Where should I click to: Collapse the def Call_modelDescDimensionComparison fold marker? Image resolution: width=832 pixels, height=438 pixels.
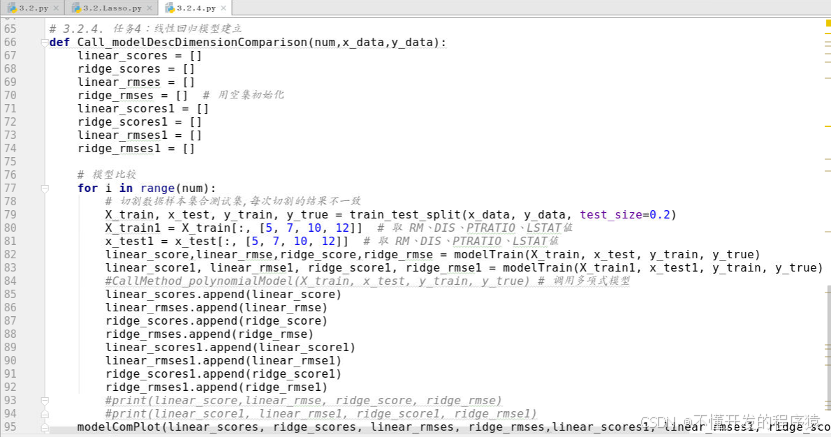(45, 42)
